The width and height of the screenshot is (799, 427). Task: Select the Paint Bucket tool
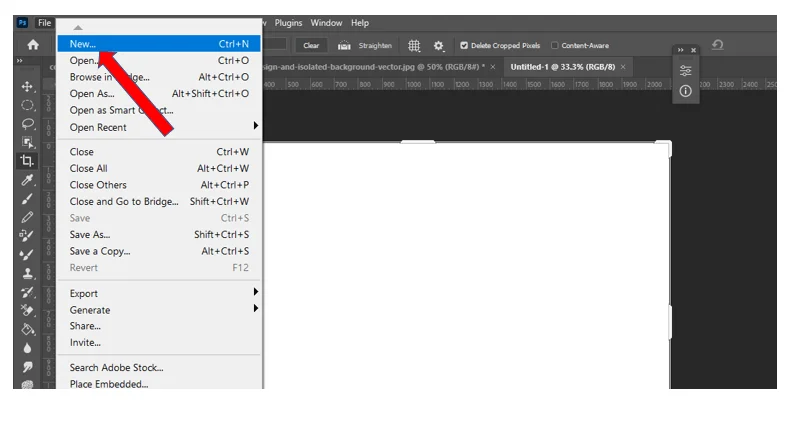(x=27, y=330)
